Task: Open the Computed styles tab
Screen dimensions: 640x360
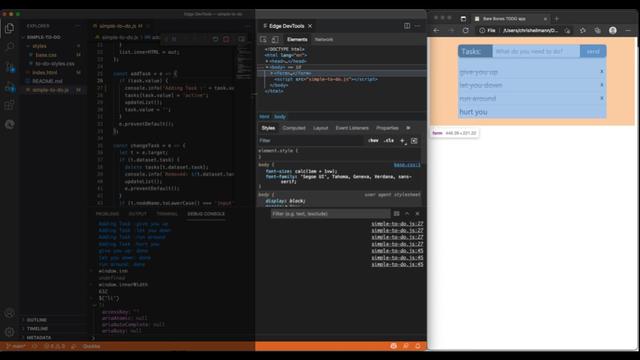Action: tap(294, 128)
